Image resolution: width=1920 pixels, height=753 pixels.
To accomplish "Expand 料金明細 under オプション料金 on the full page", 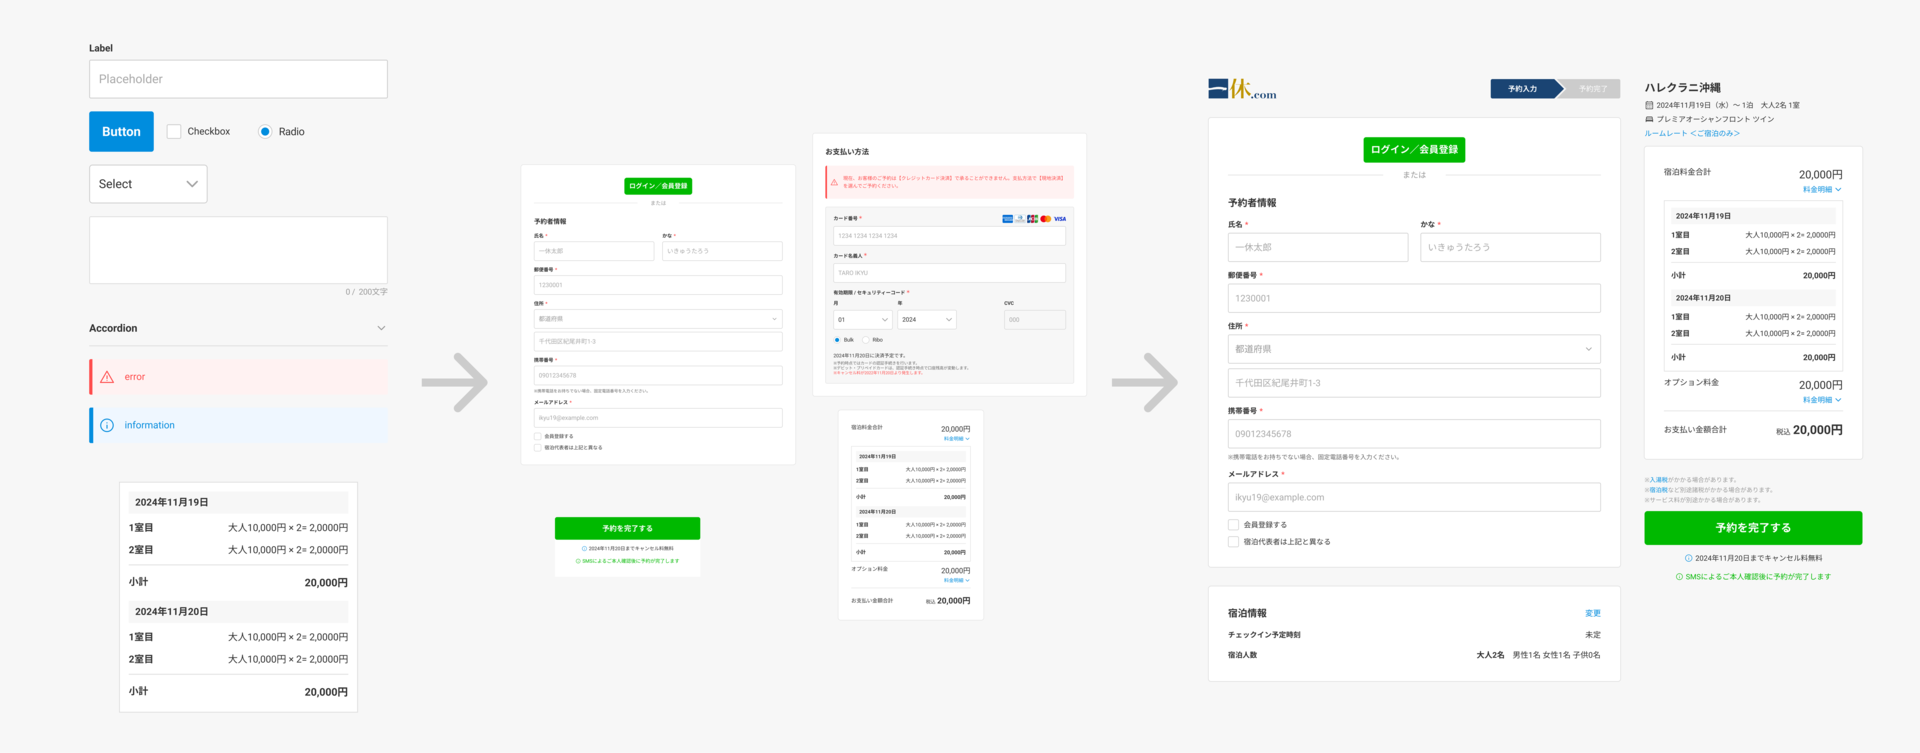I will click(x=1822, y=400).
